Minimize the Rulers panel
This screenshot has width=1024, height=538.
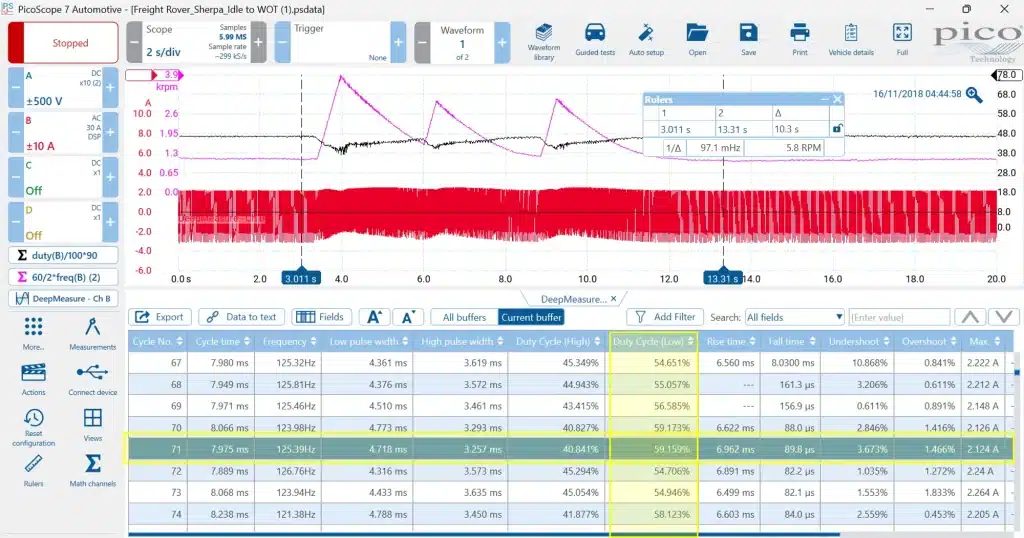pos(824,99)
